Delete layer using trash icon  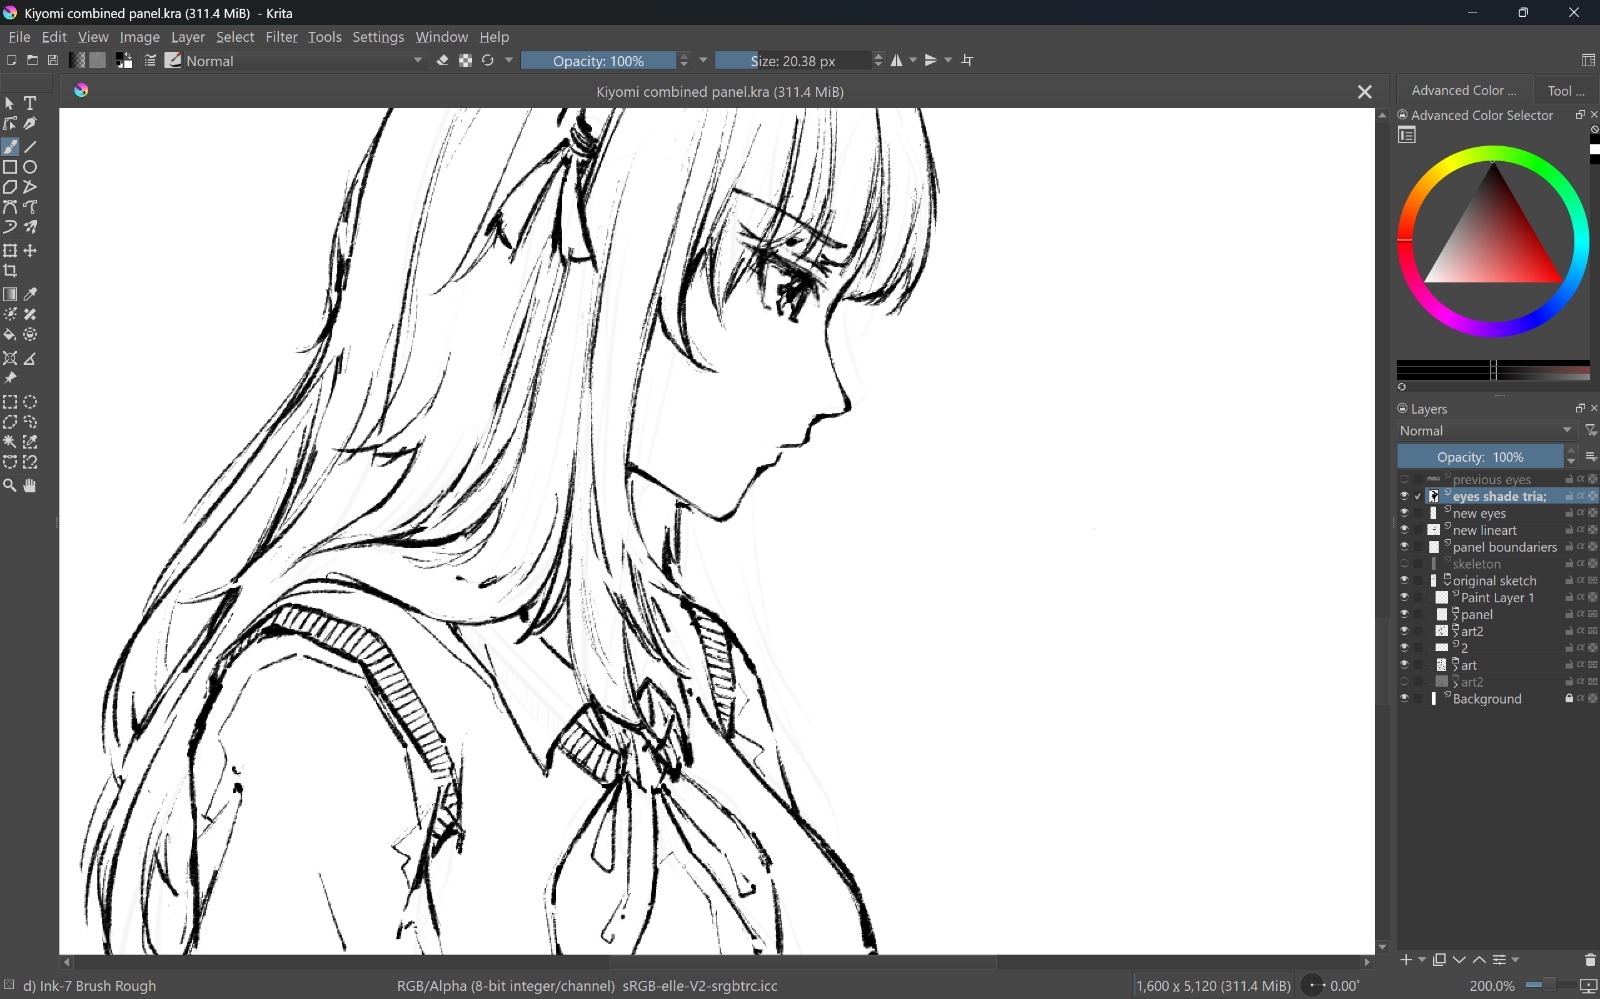1590,960
